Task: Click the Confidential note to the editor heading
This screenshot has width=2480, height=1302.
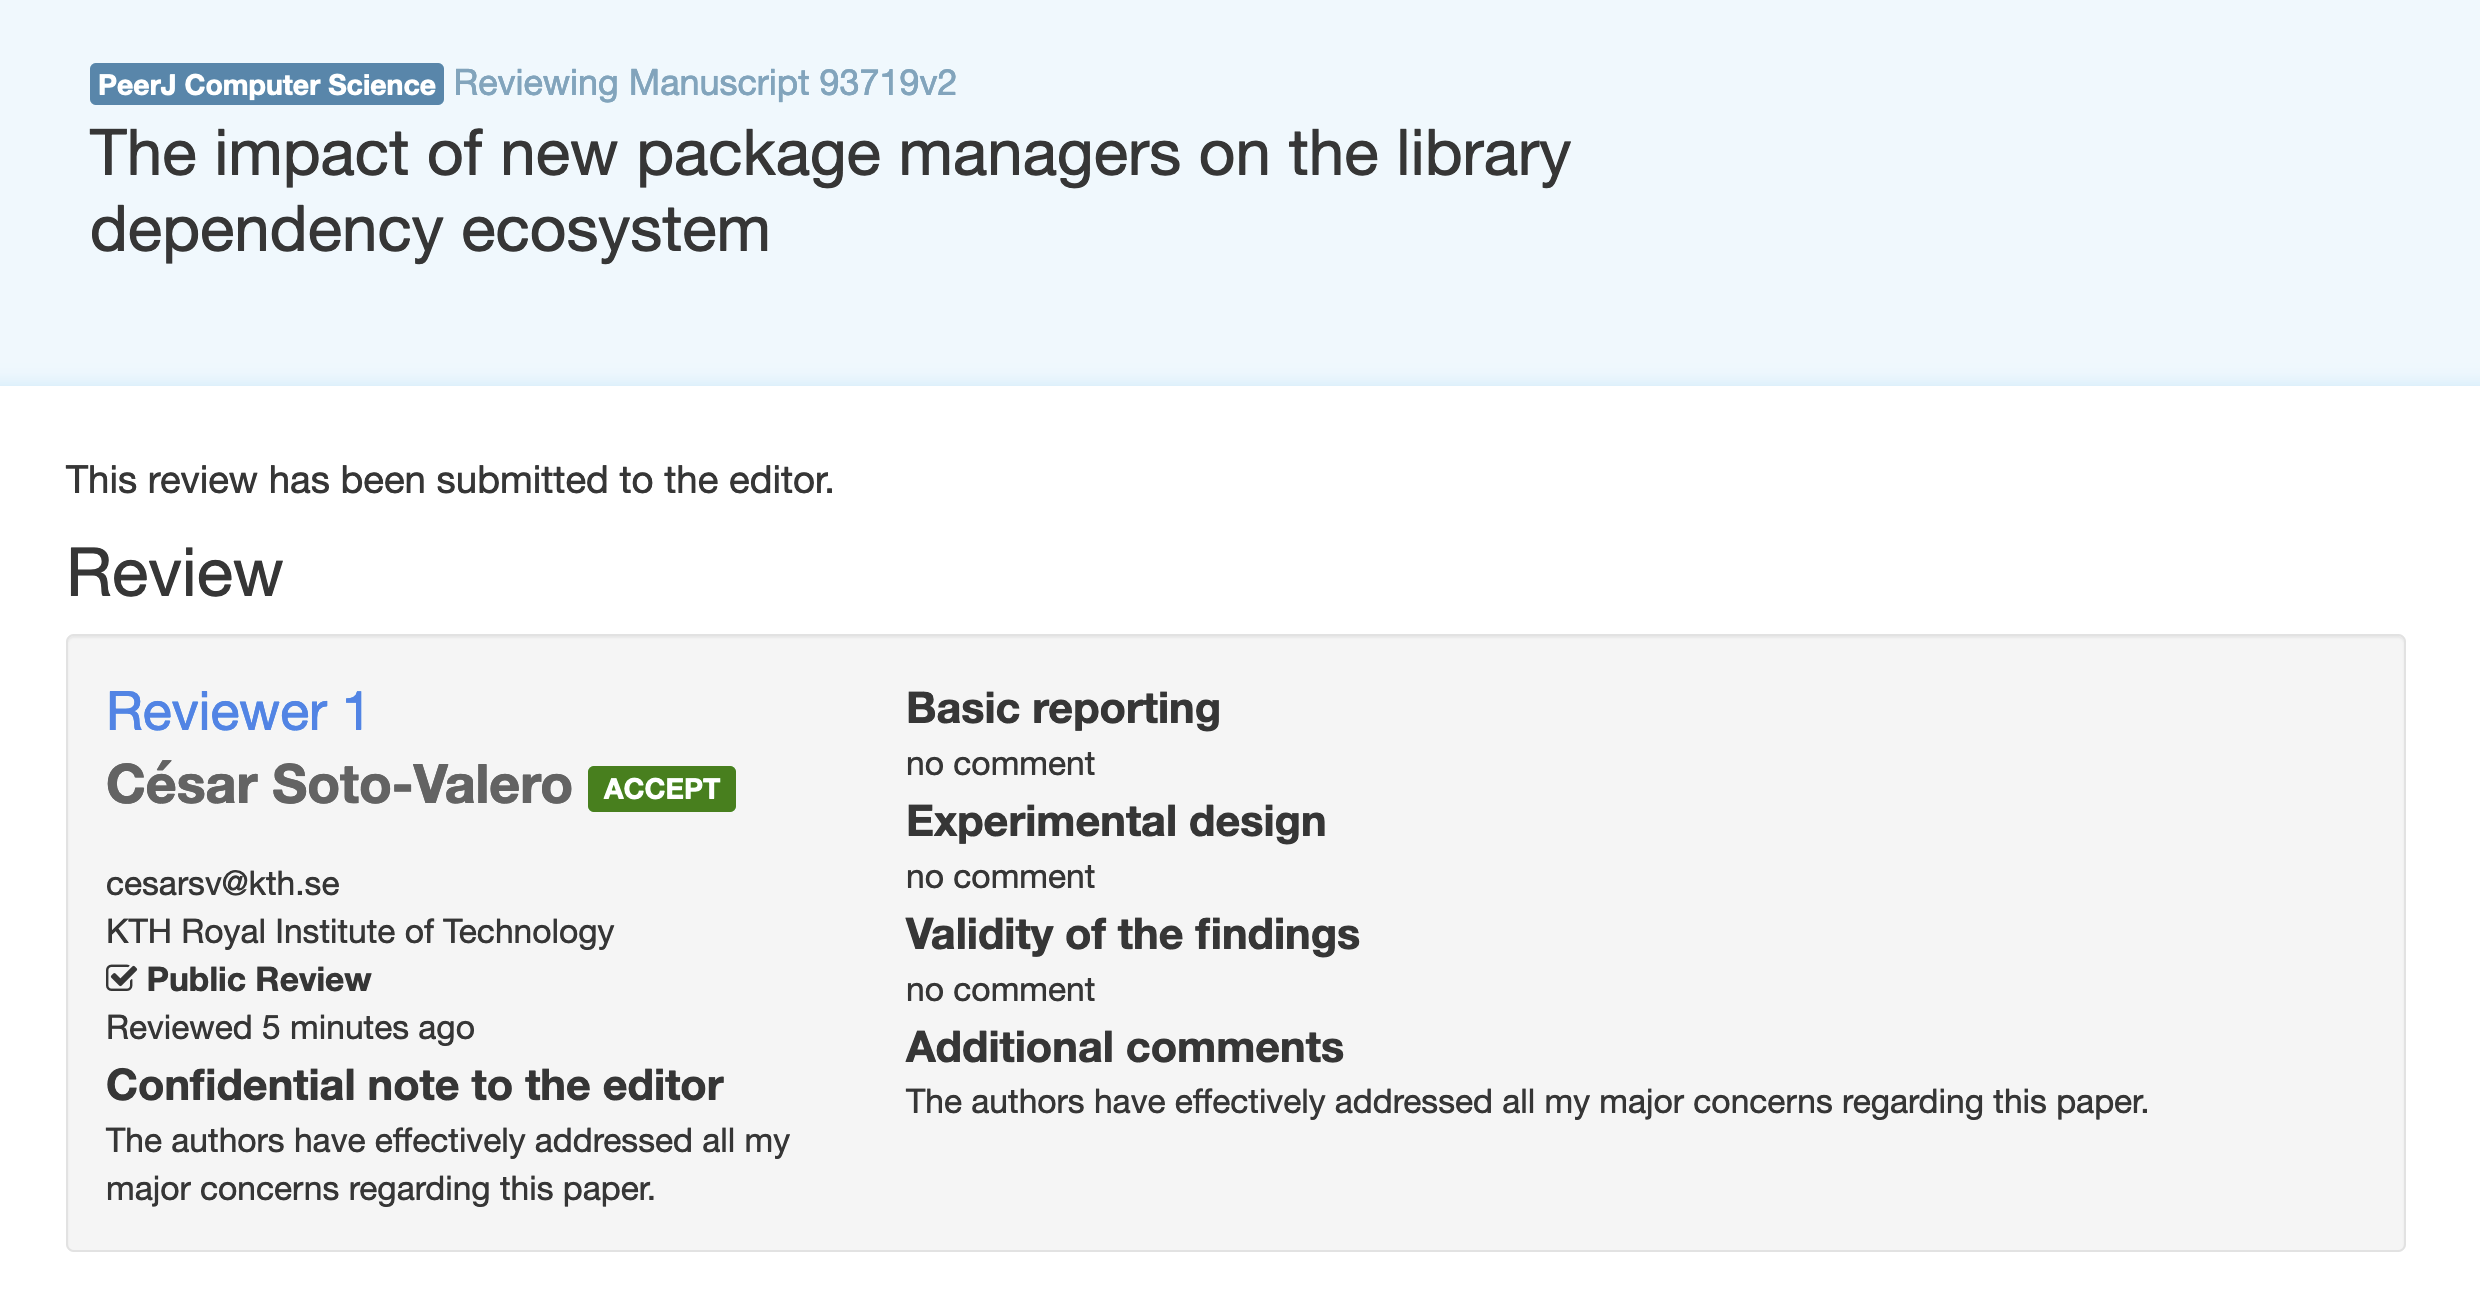Action: [x=415, y=1086]
